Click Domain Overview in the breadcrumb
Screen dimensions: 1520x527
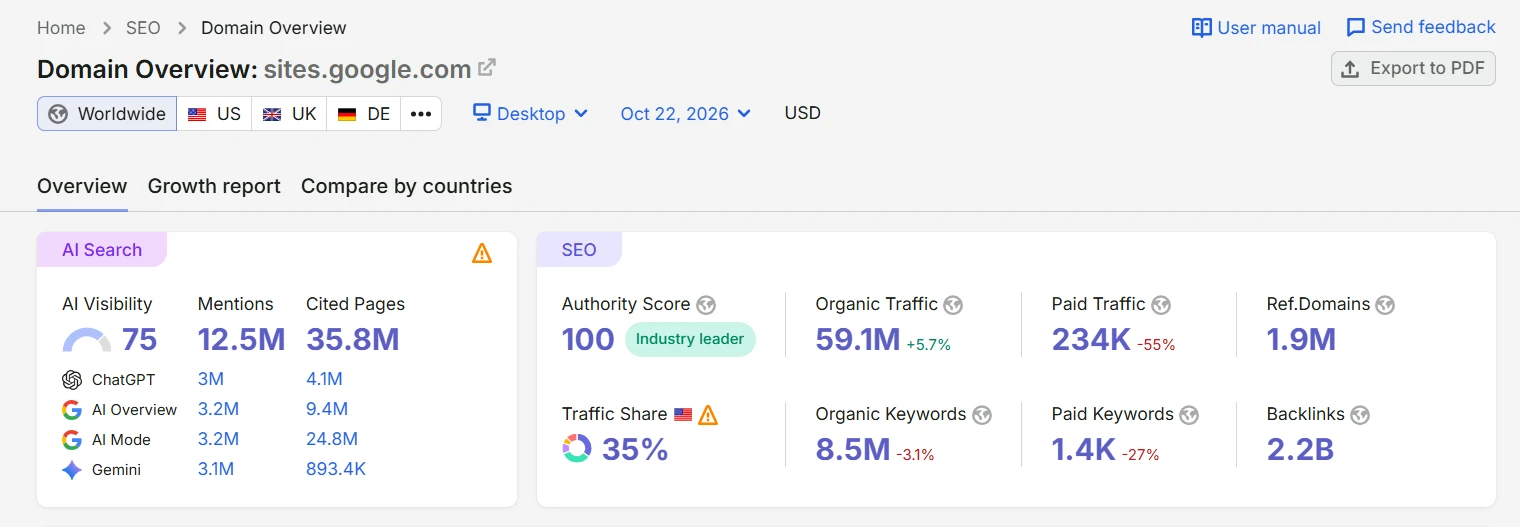(274, 28)
